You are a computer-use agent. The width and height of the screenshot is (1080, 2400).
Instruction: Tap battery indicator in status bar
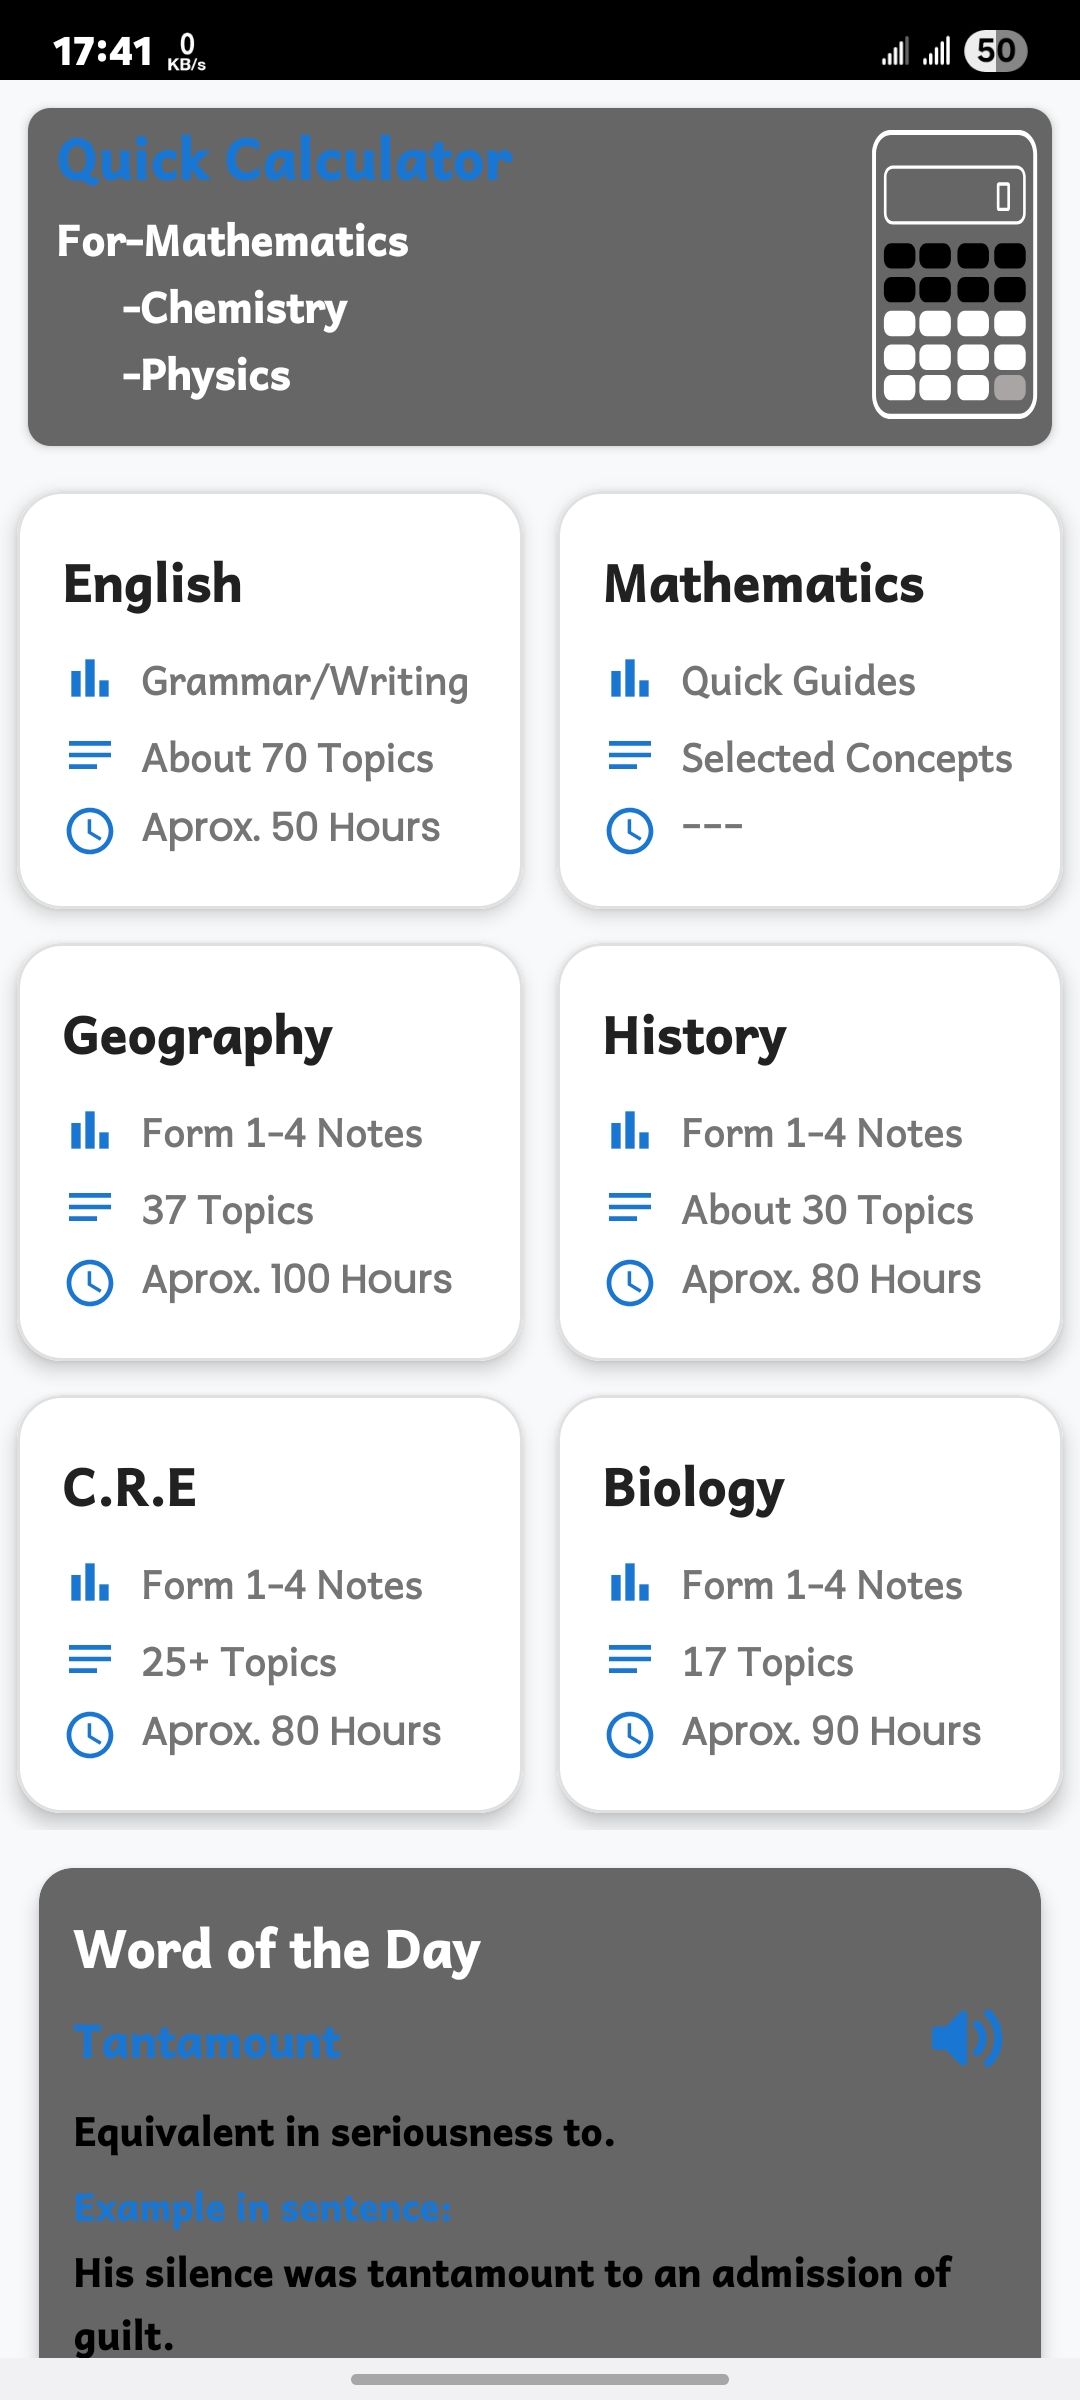click(x=995, y=51)
